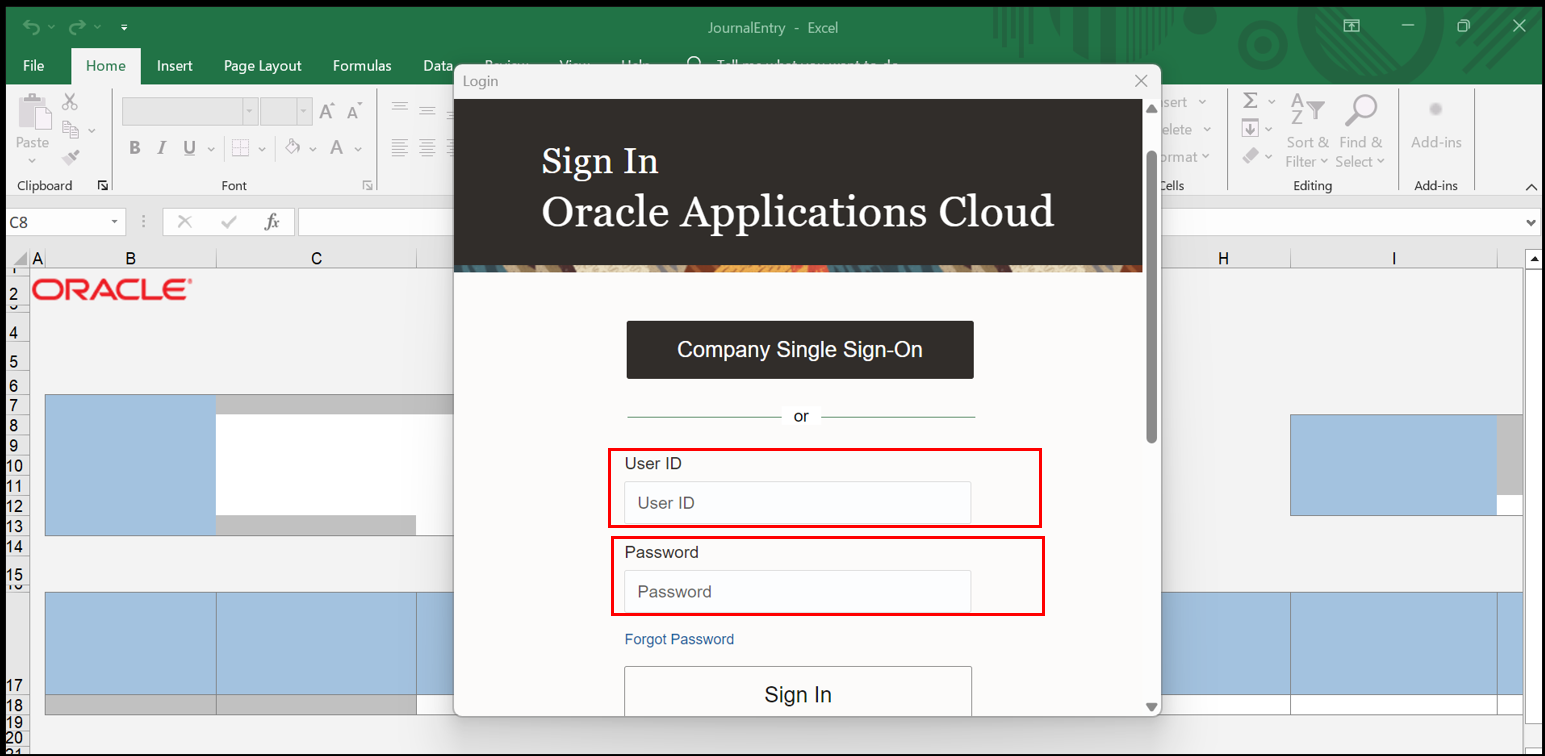Click the Forgot Password link
This screenshot has height=756, width=1545.
tap(679, 639)
